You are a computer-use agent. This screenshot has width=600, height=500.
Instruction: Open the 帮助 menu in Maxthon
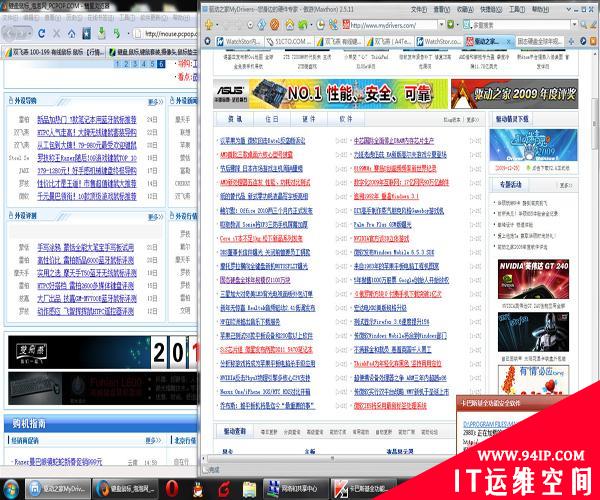[540, 9]
